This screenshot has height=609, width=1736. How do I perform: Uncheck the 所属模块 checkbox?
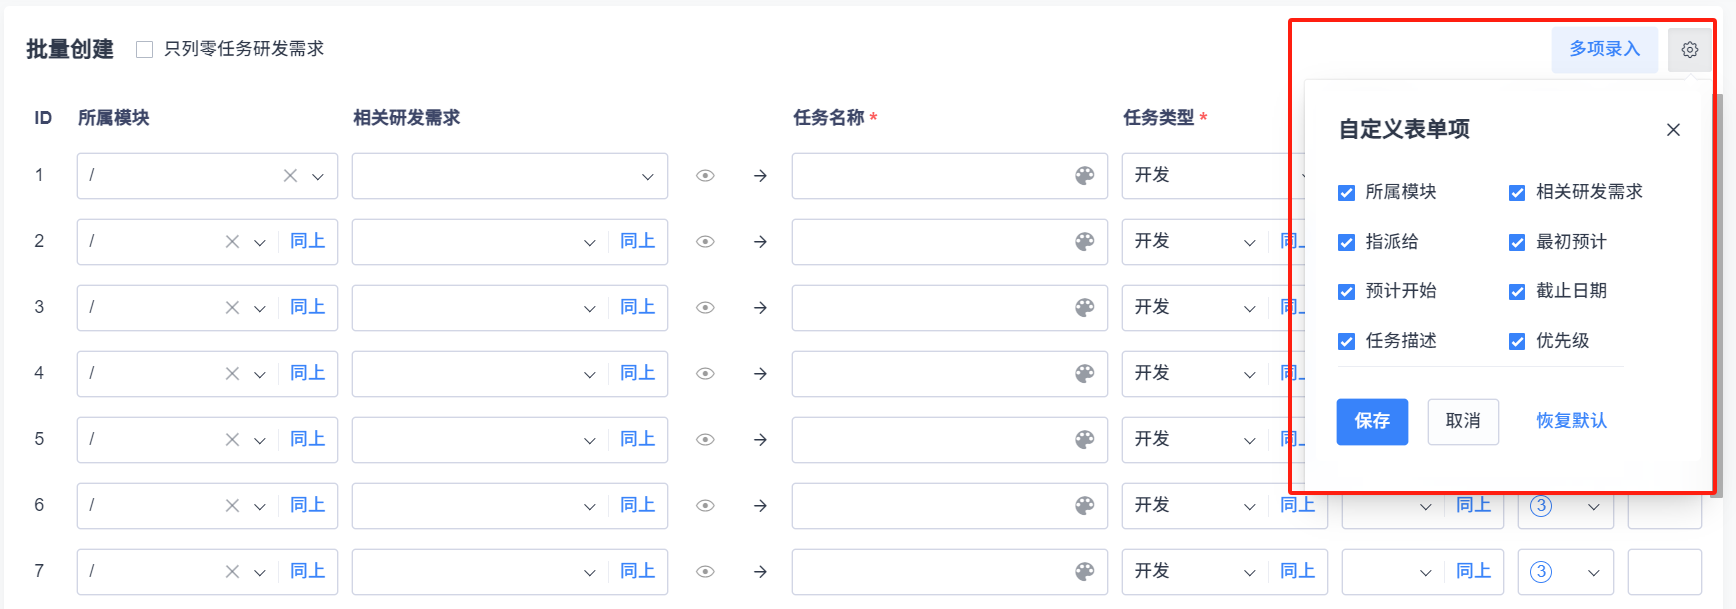(x=1347, y=193)
